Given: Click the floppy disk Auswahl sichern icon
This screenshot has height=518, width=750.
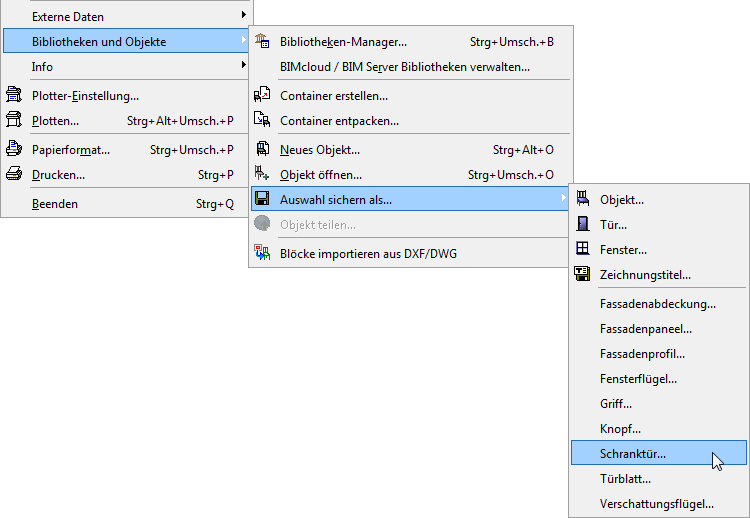Looking at the screenshot, I should click(x=262, y=198).
